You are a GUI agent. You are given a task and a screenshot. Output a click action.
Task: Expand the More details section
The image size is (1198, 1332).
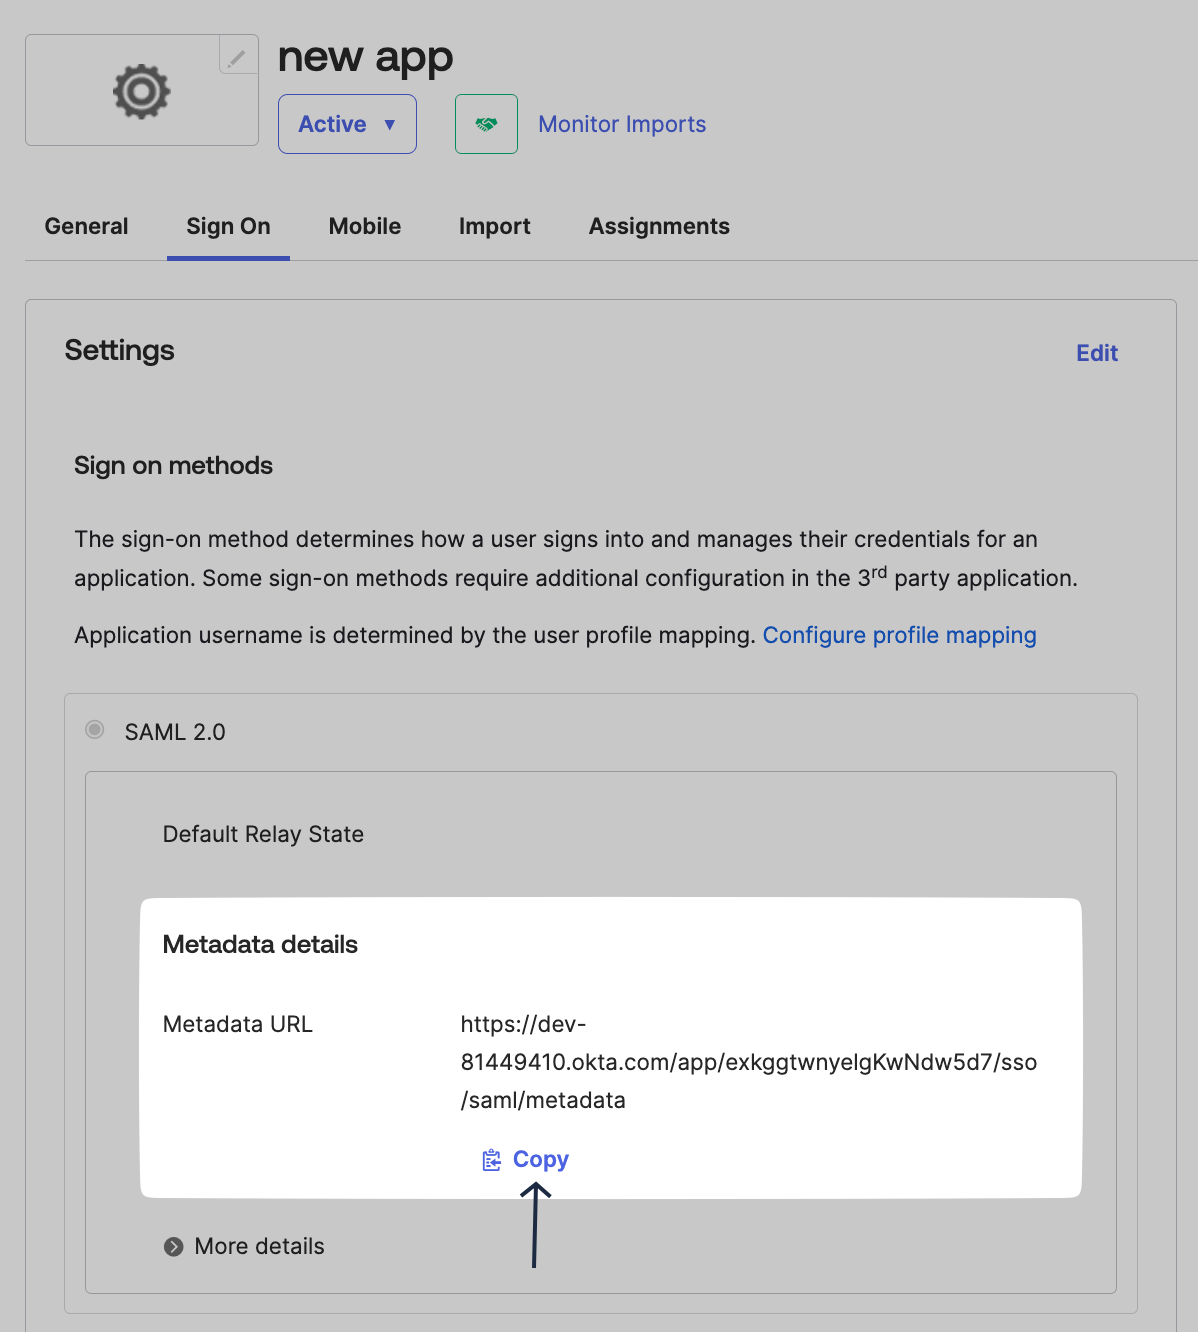pyautogui.click(x=258, y=1246)
